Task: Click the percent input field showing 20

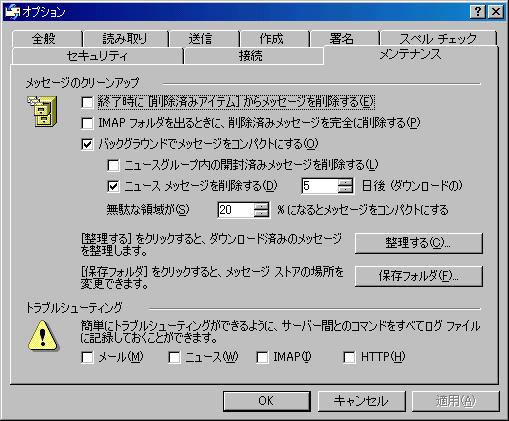Action: [x=236, y=210]
